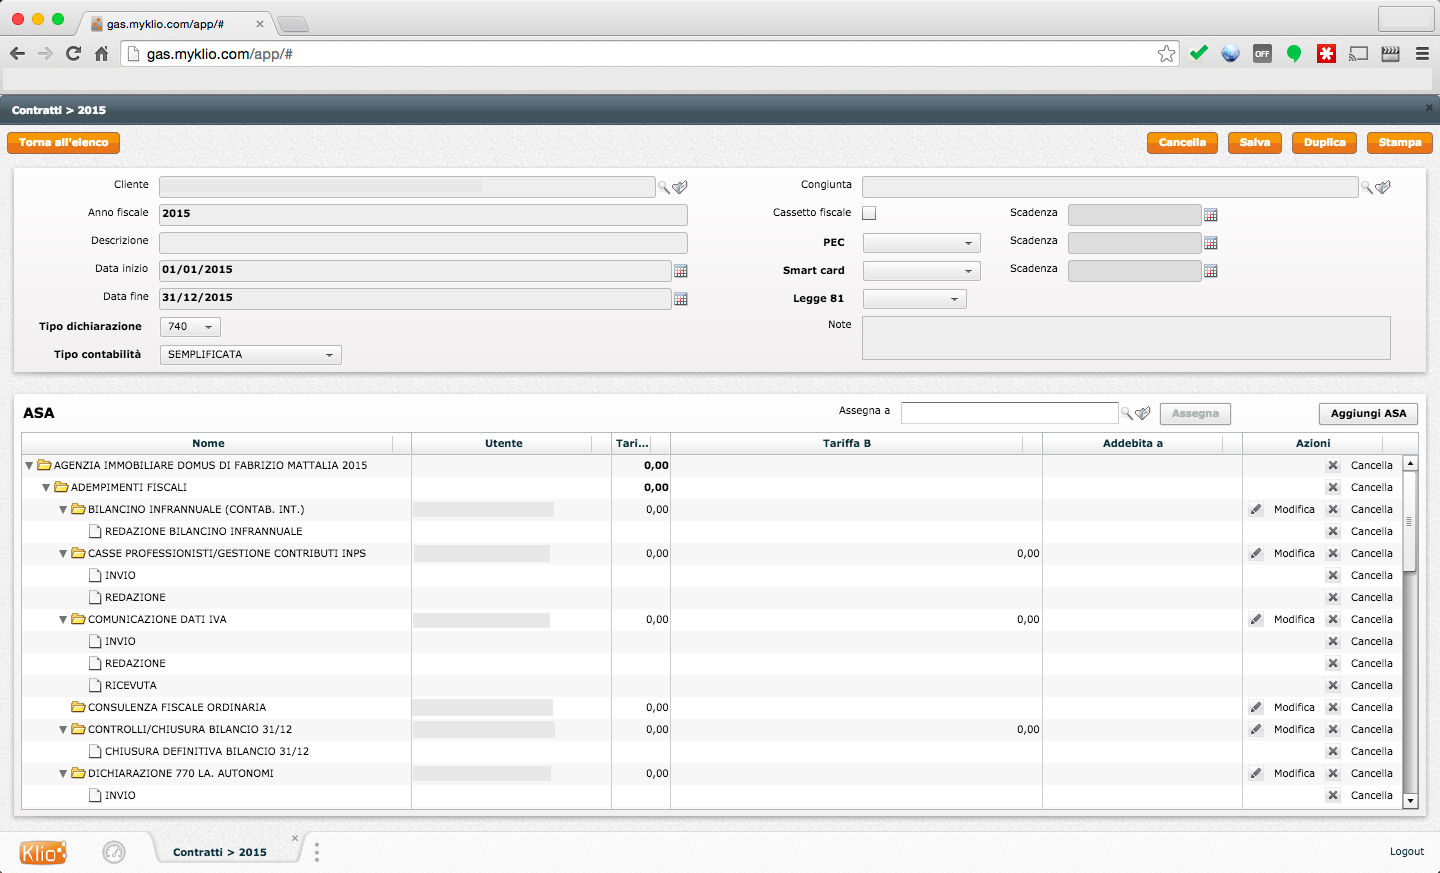Select the REDAZIONE BILANCINO INFRANNUALE row
The image size is (1440, 873).
712,532
